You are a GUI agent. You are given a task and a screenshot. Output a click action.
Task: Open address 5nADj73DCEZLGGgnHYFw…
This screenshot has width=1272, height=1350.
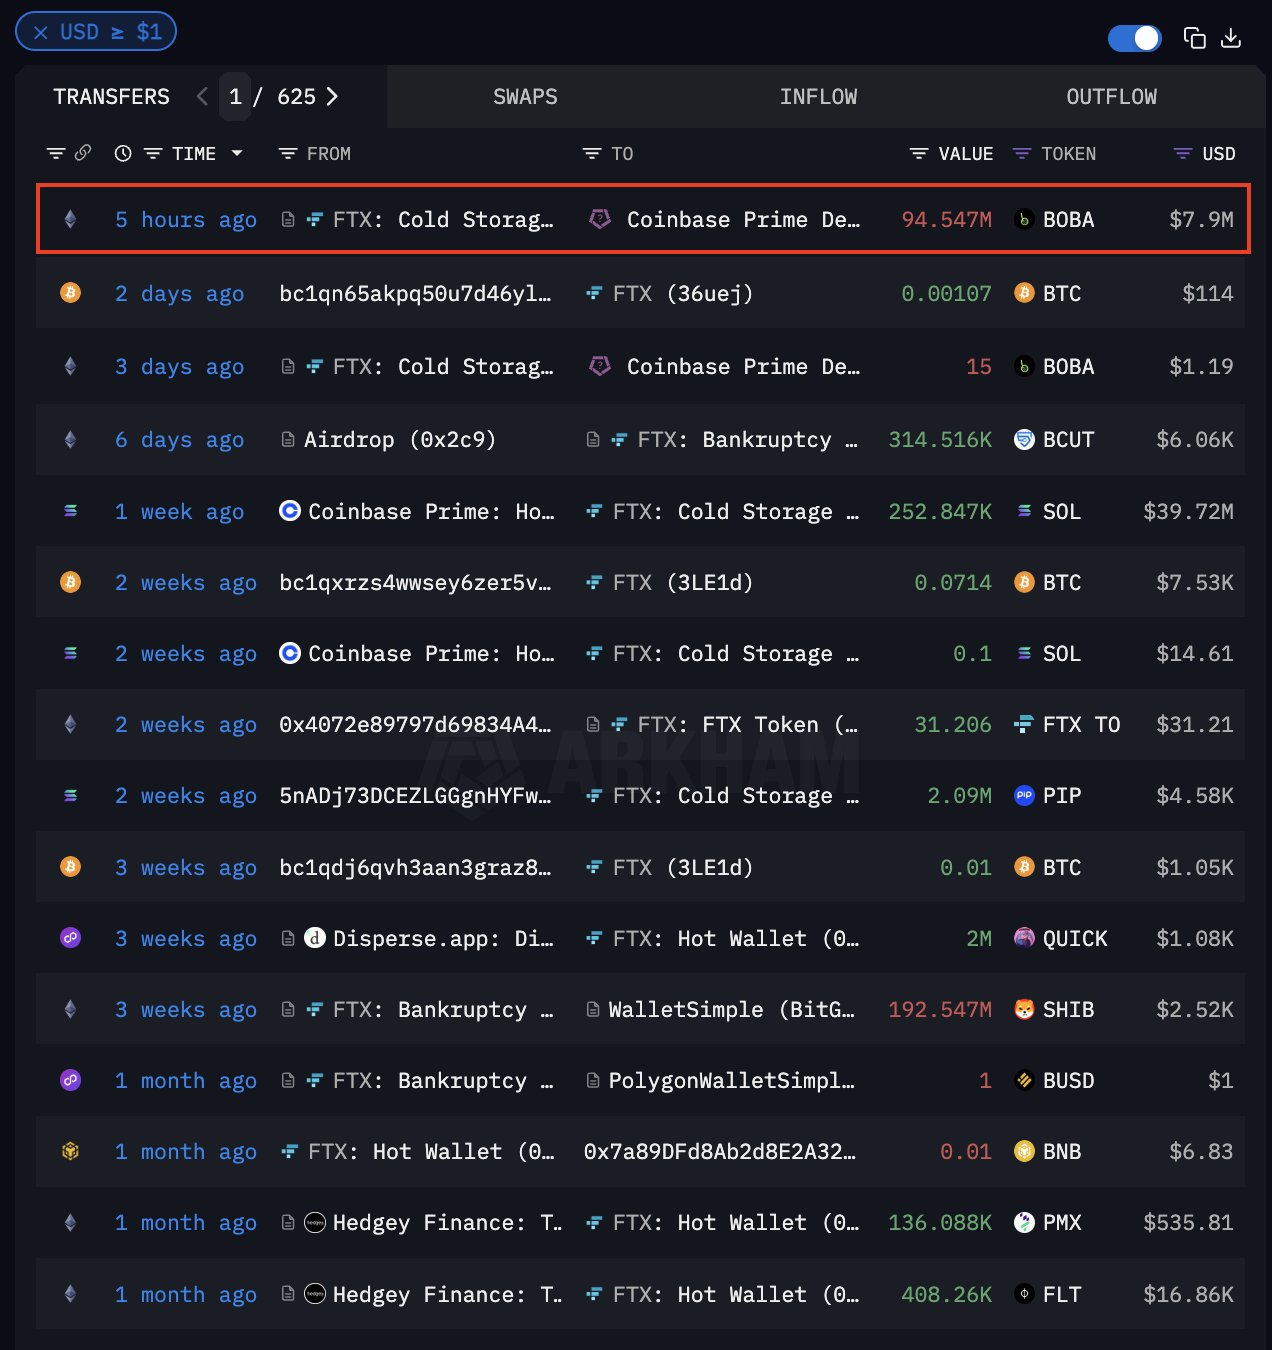coord(415,795)
